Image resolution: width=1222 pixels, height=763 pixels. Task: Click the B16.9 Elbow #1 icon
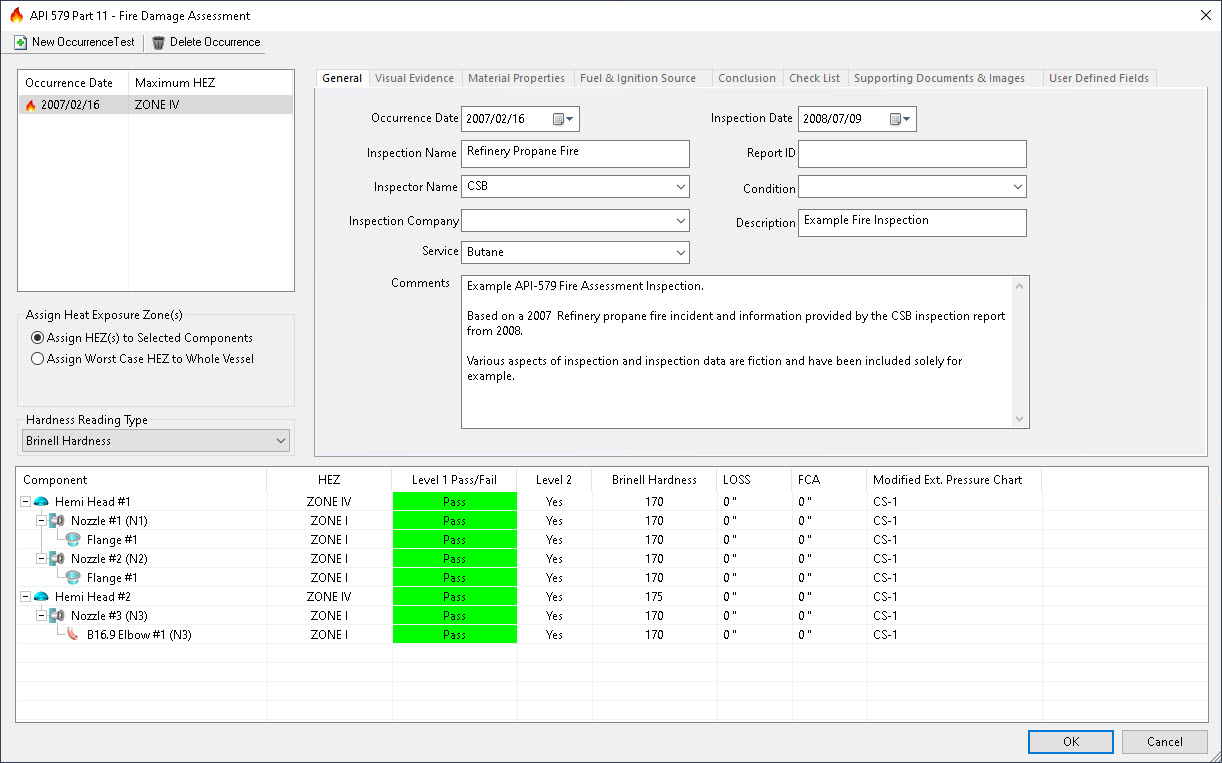73,635
